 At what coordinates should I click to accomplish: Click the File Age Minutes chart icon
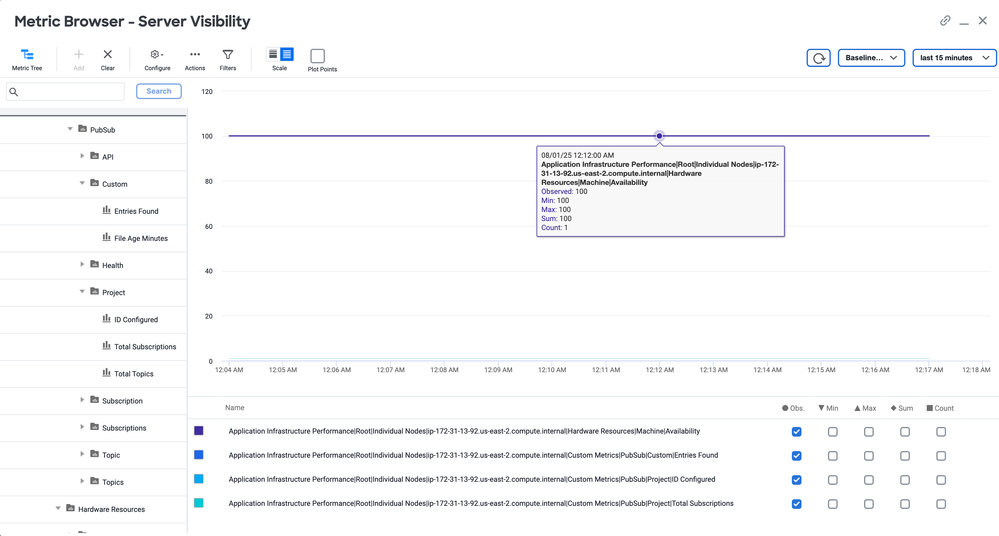coord(106,237)
